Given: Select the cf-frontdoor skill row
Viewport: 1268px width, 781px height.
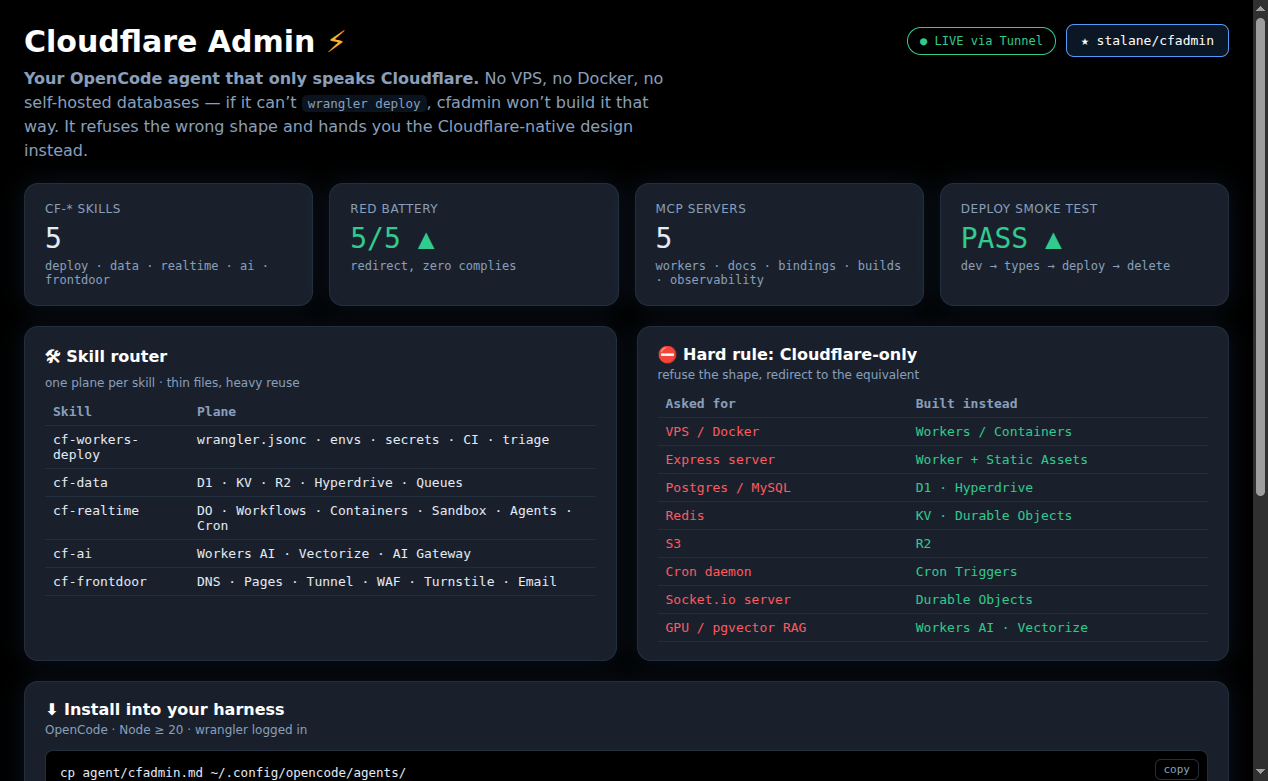Looking at the screenshot, I should pos(320,582).
